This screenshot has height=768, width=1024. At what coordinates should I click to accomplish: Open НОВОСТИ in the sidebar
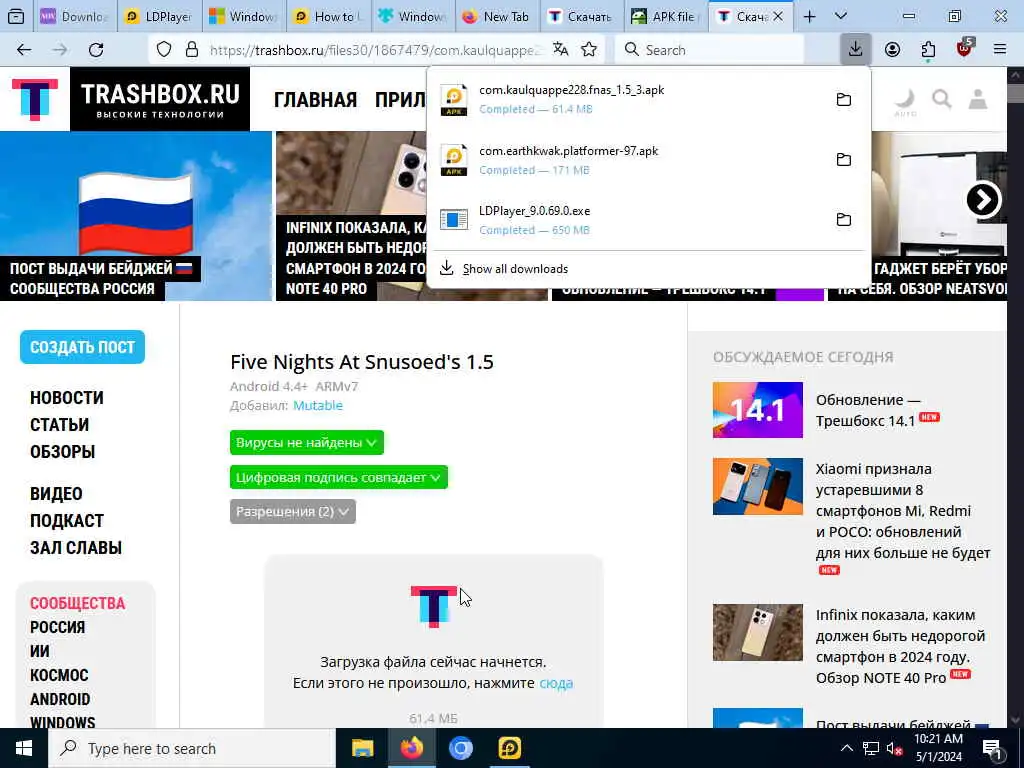point(67,398)
